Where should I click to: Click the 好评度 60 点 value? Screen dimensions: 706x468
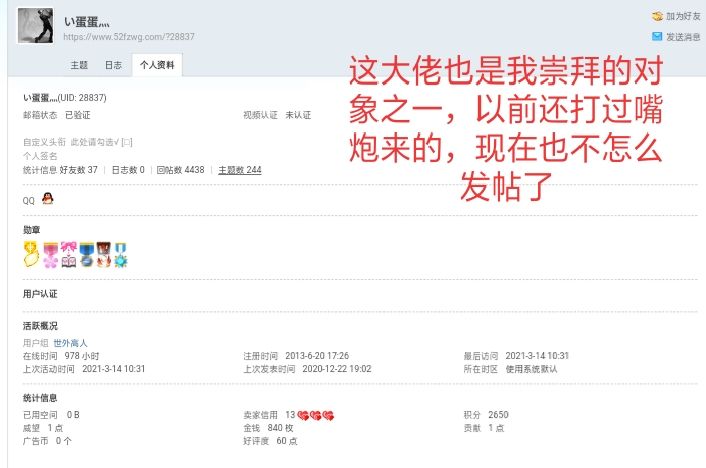(x=270, y=441)
